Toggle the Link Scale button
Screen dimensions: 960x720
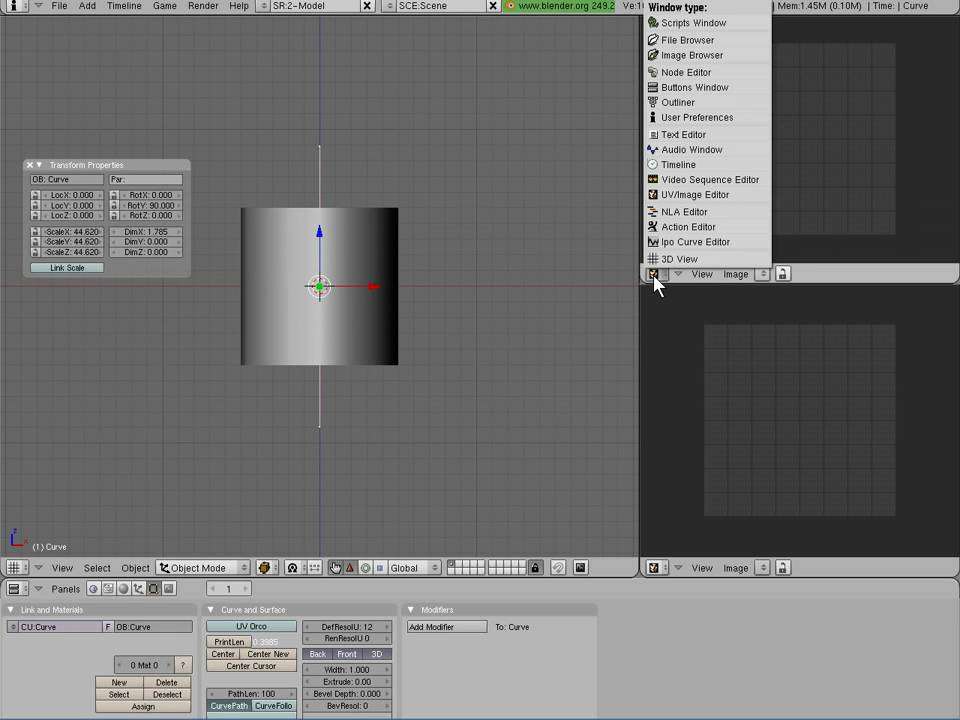click(x=67, y=268)
